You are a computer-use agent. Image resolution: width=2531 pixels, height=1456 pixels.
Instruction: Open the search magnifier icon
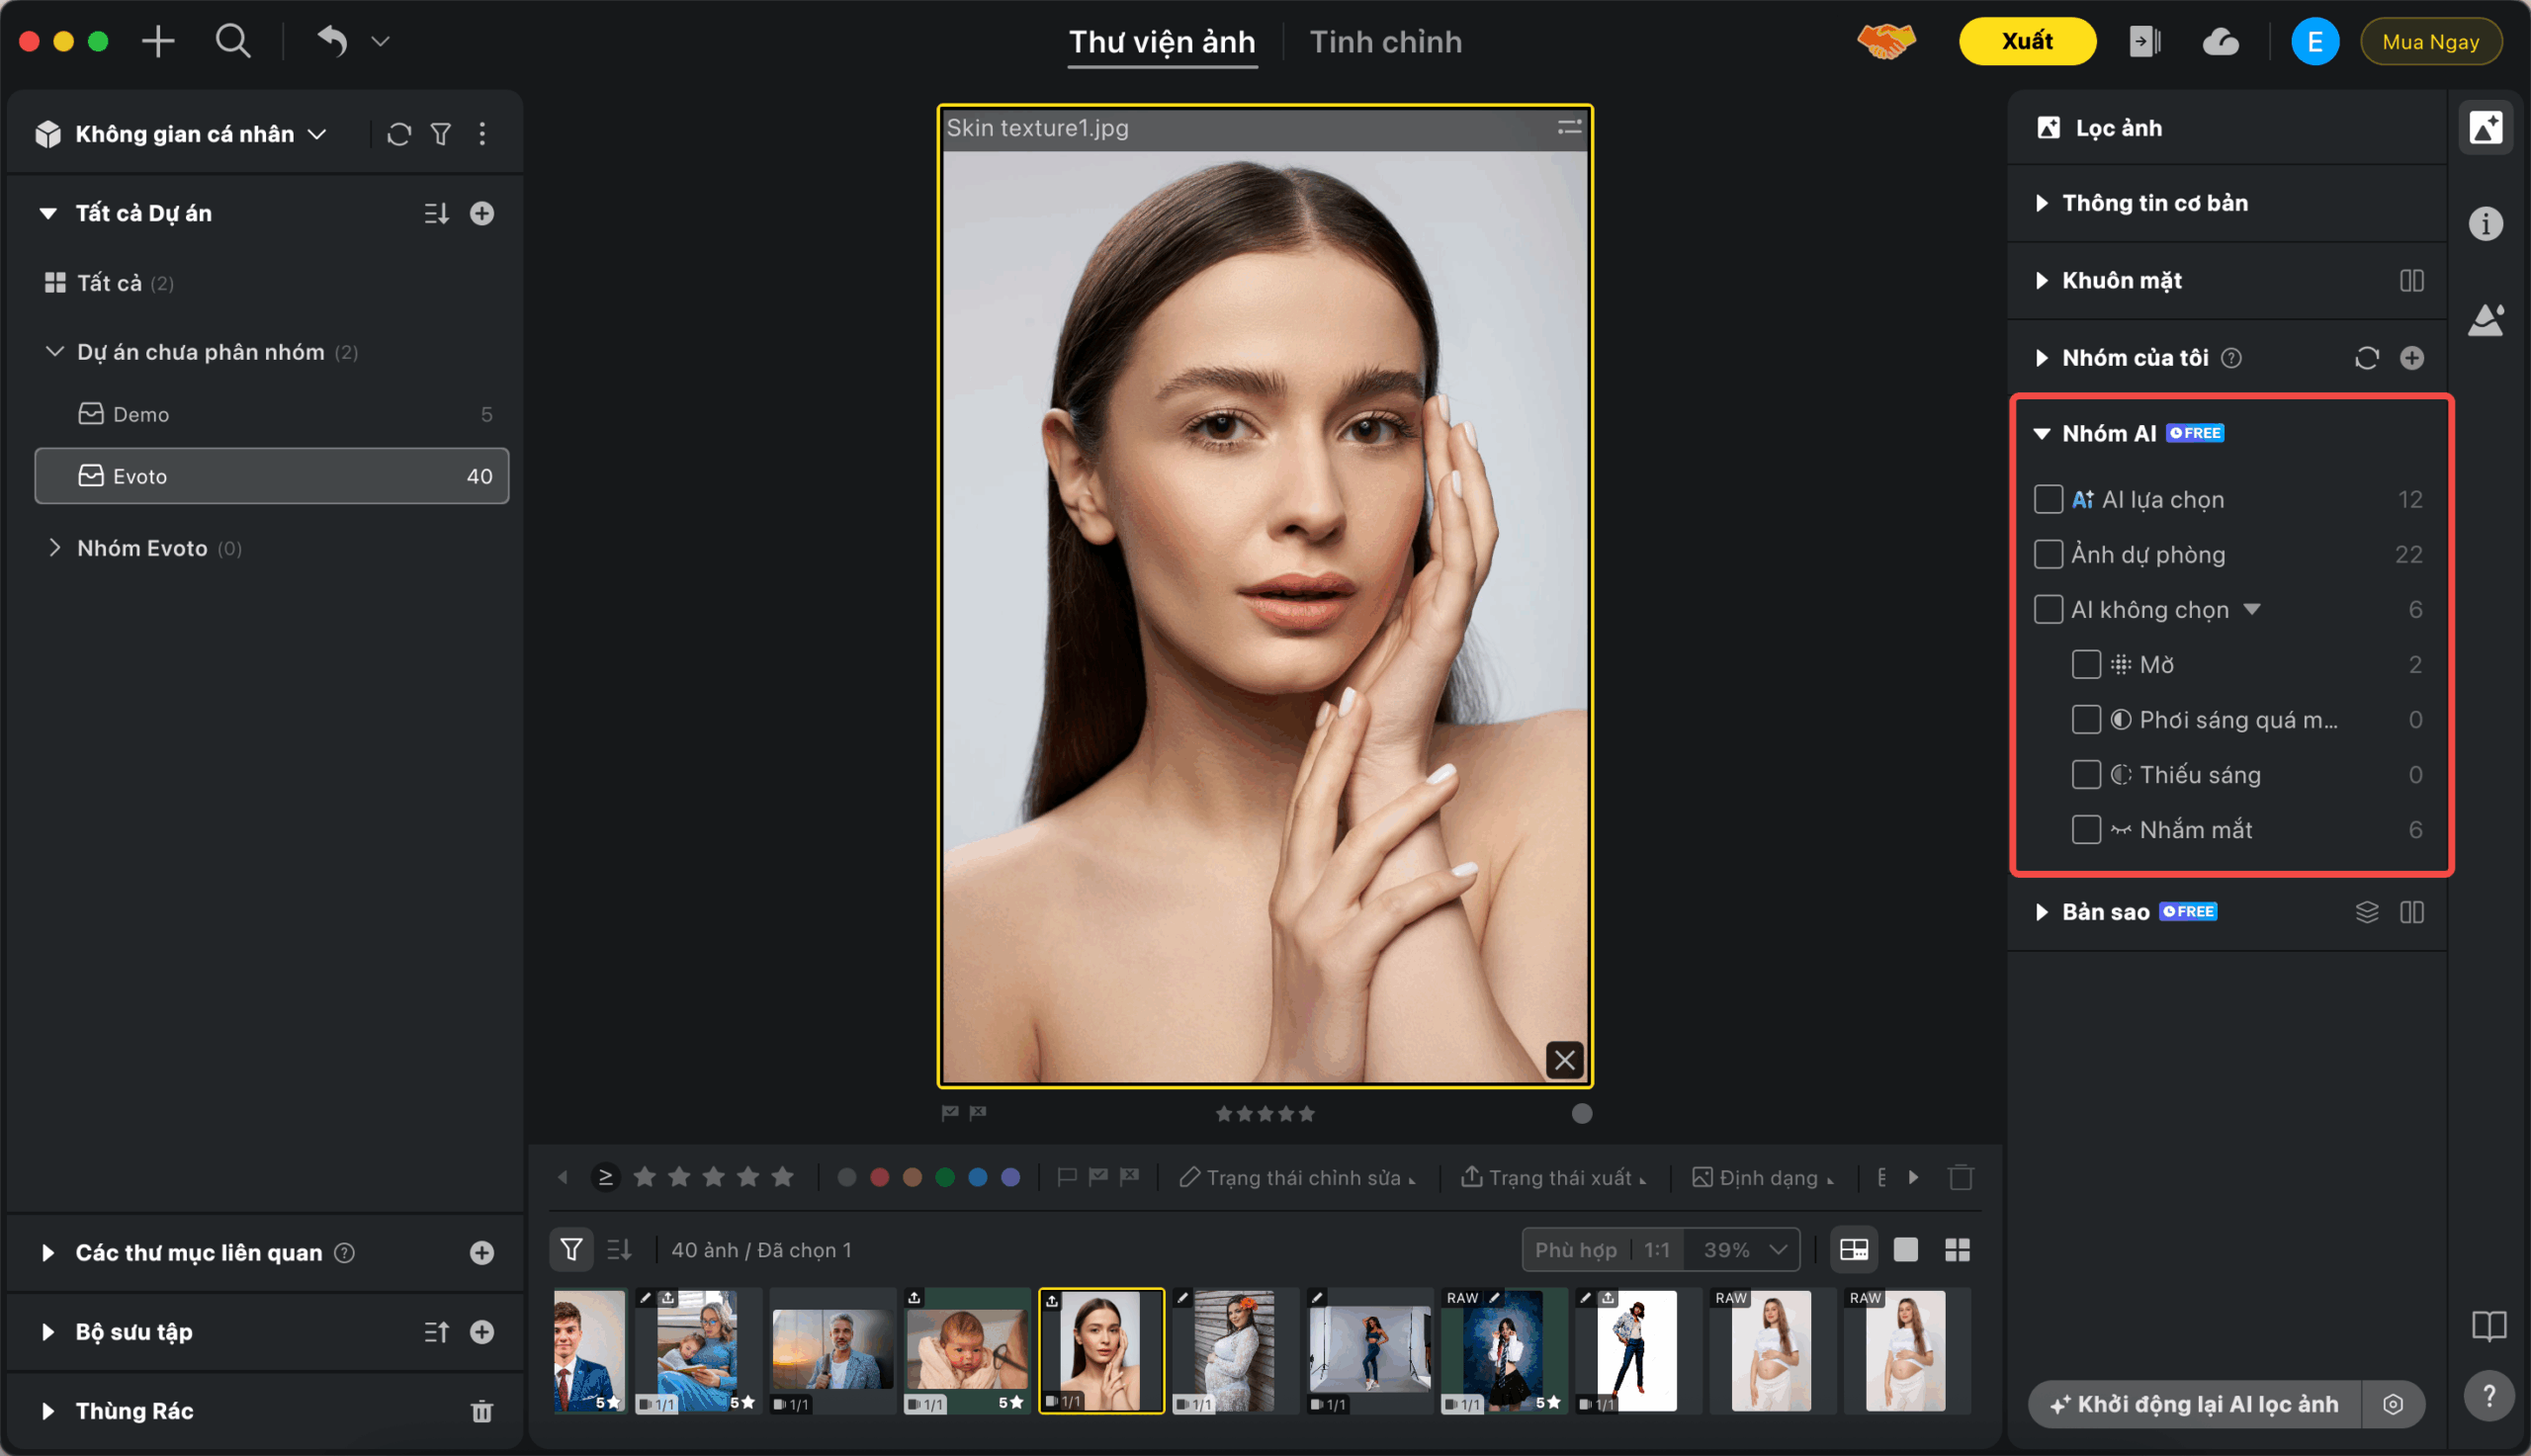coord(233,42)
